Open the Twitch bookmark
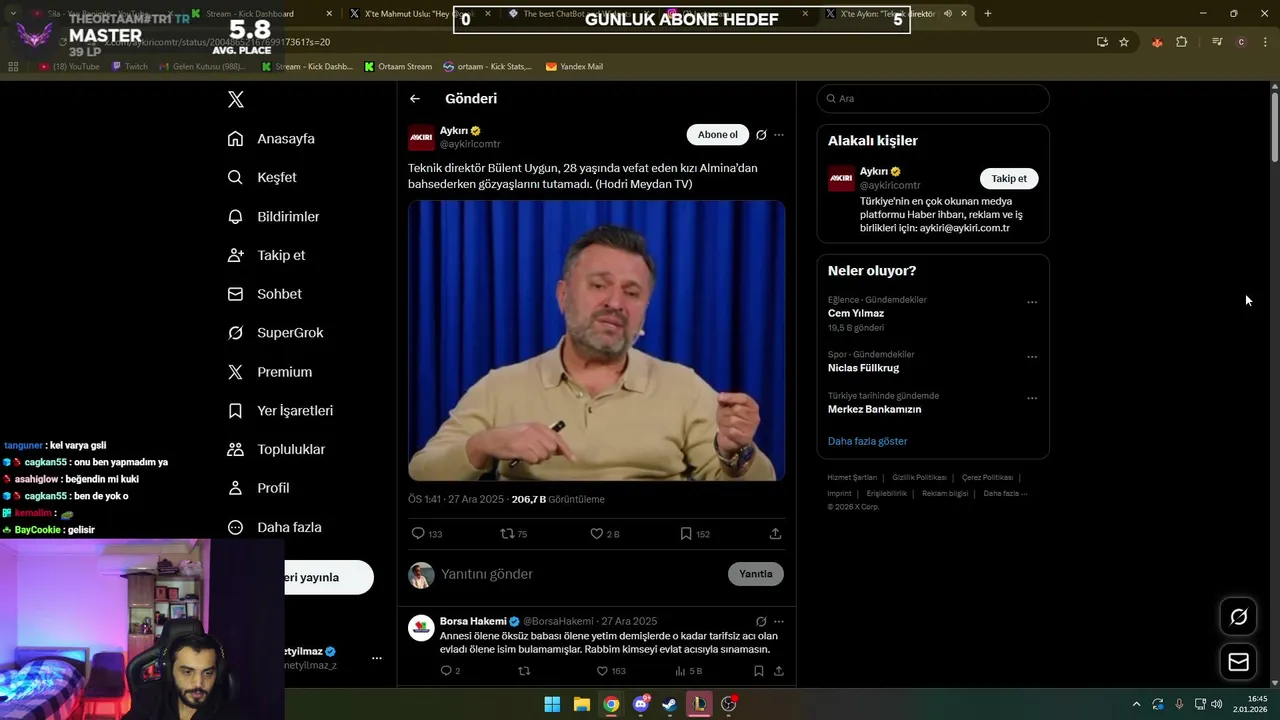This screenshot has width=1280, height=720. 130,67
